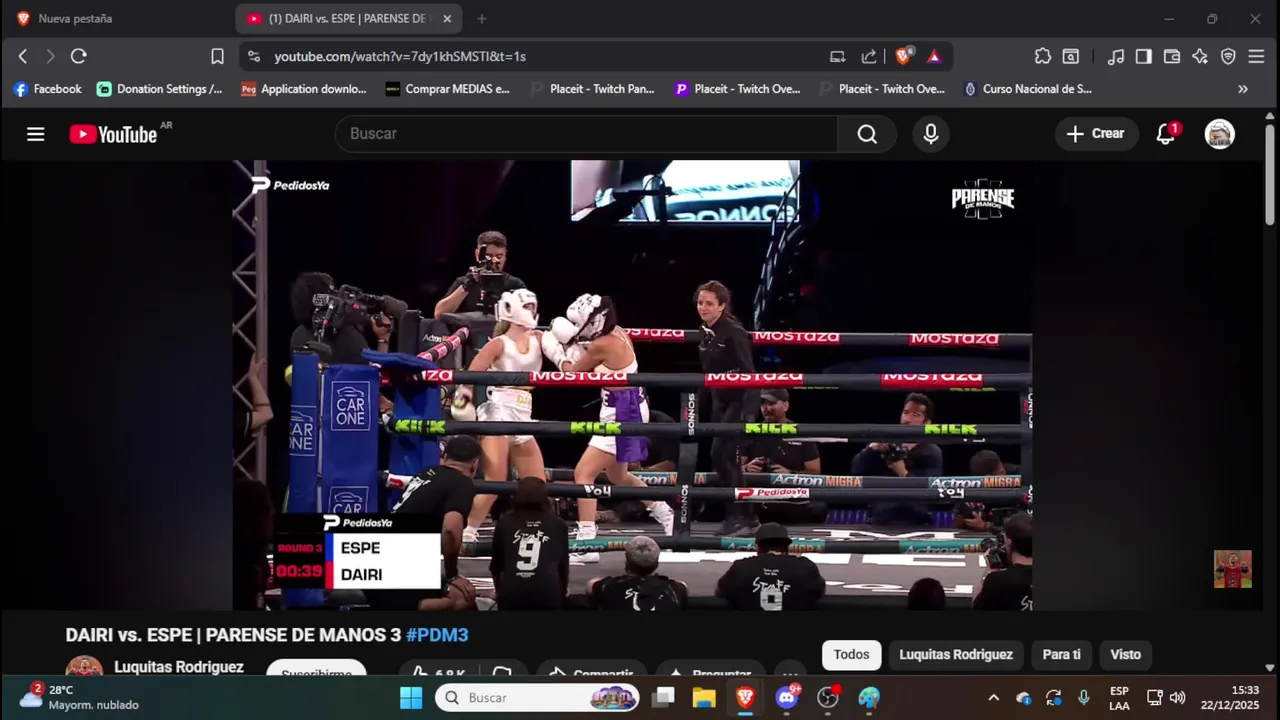Open Task View from the taskbar

point(663,698)
